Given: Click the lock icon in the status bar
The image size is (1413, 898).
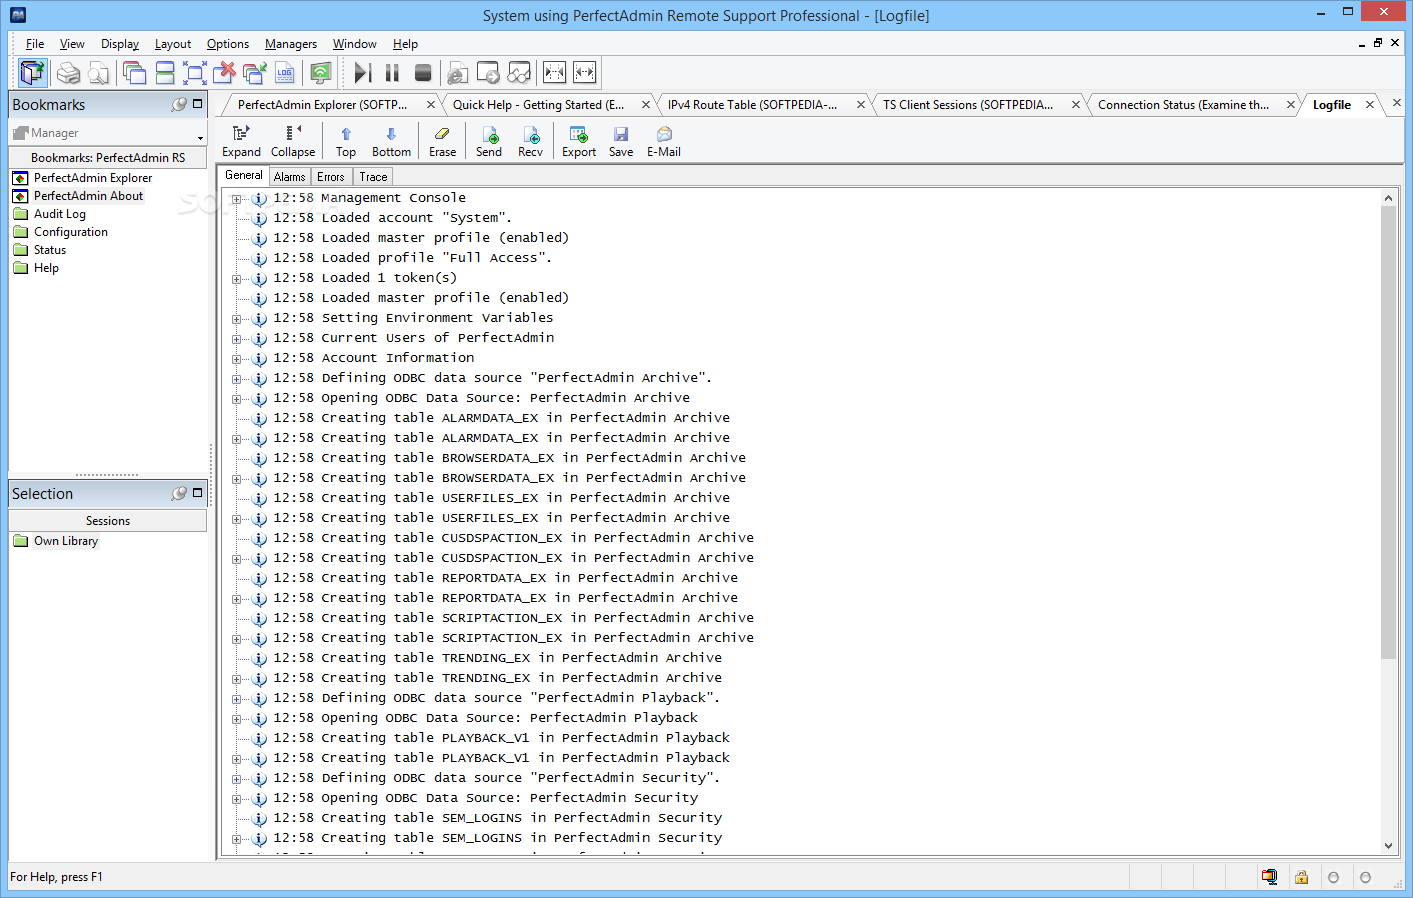Looking at the screenshot, I should (1301, 877).
